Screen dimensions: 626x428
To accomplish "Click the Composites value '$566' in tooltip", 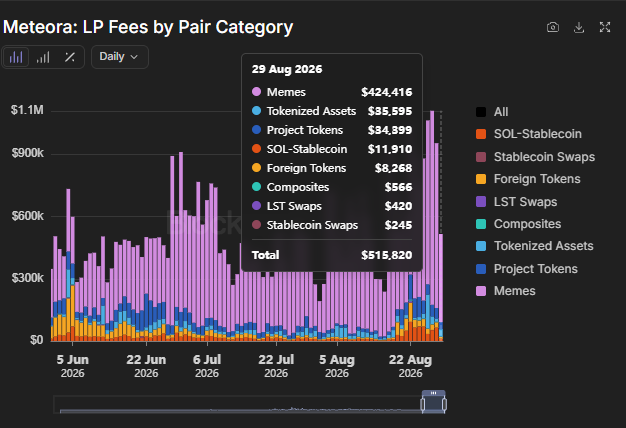I will point(398,187).
